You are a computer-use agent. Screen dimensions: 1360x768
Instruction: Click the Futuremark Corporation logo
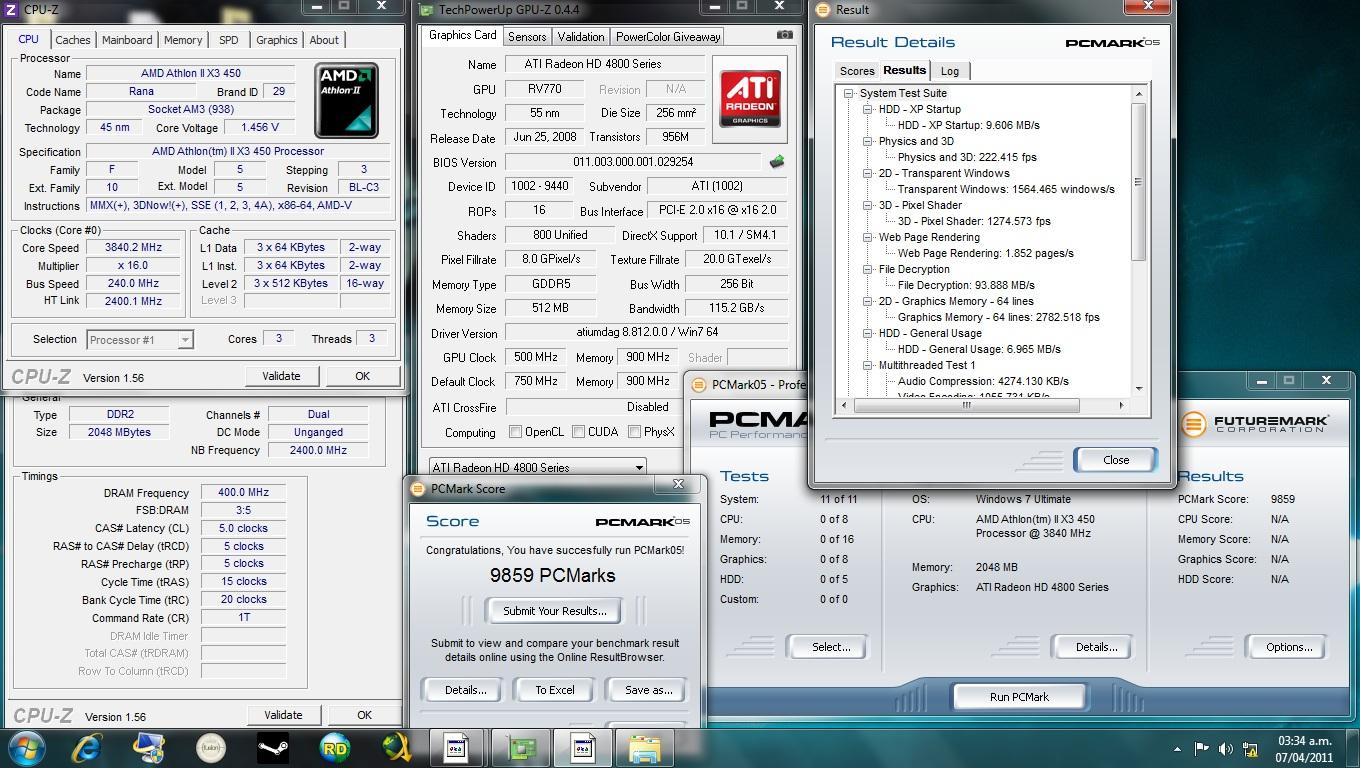1255,422
